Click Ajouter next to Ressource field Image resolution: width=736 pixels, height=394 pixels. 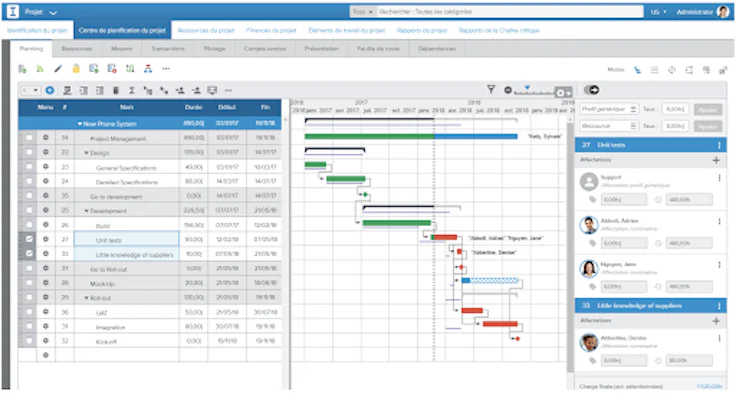click(708, 126)
